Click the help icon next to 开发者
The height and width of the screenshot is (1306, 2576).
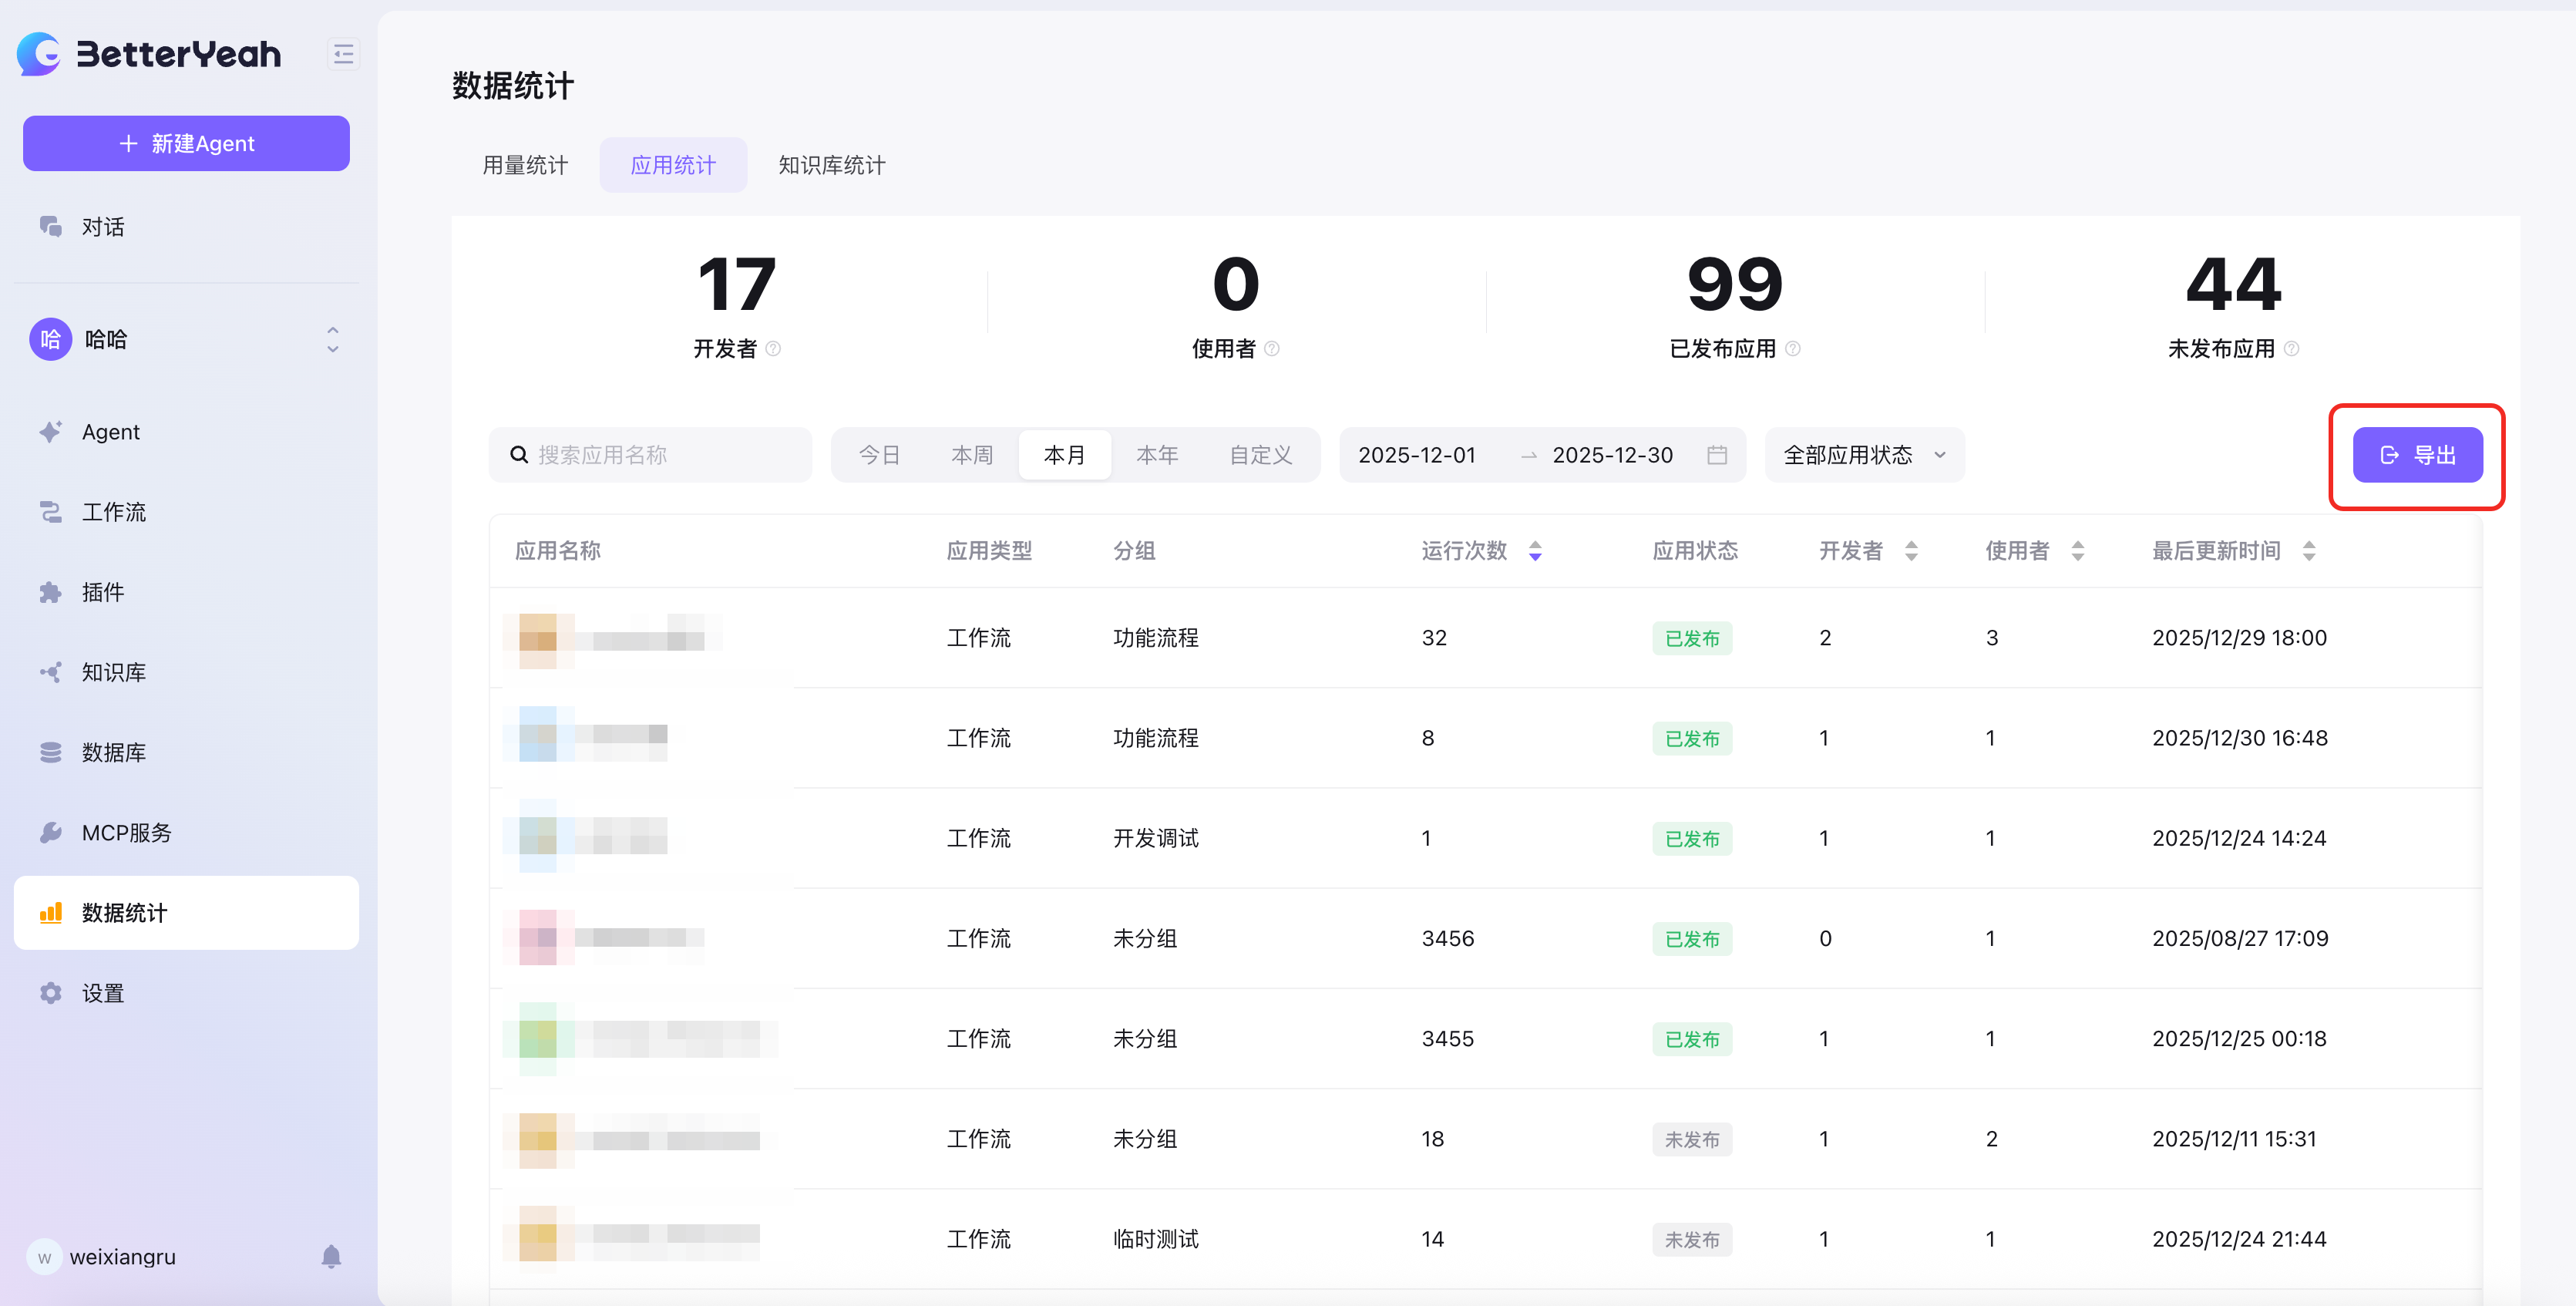773,349
